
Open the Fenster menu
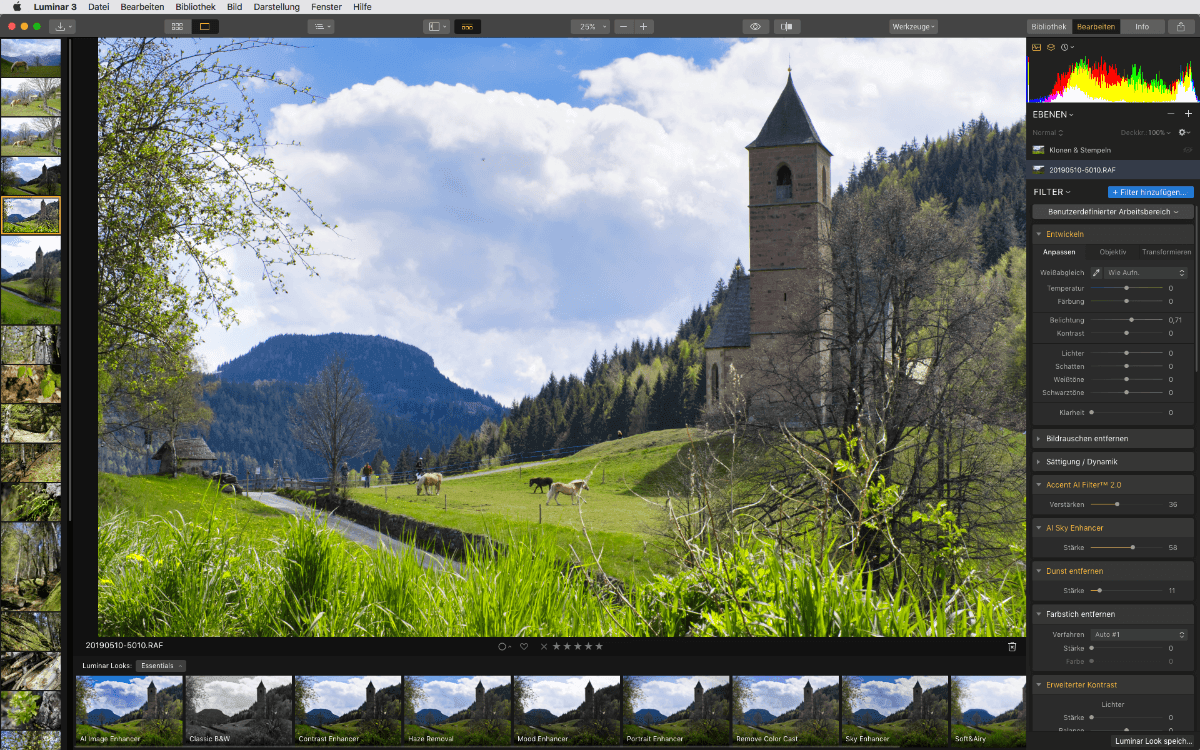pos(327,6)
